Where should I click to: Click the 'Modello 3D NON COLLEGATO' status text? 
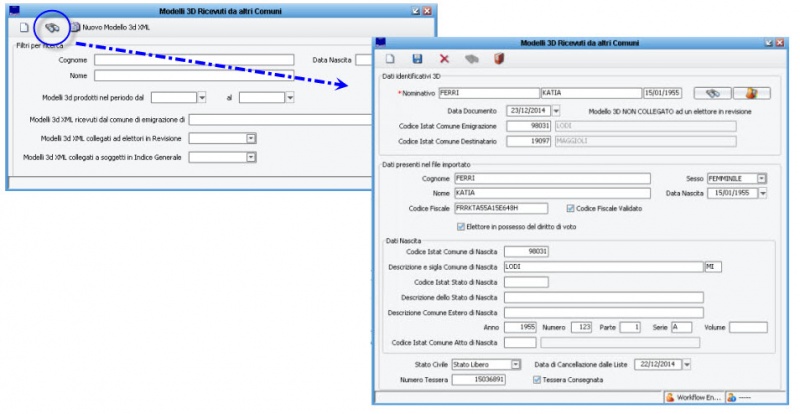pyautogui.click(x=669, y=111)
